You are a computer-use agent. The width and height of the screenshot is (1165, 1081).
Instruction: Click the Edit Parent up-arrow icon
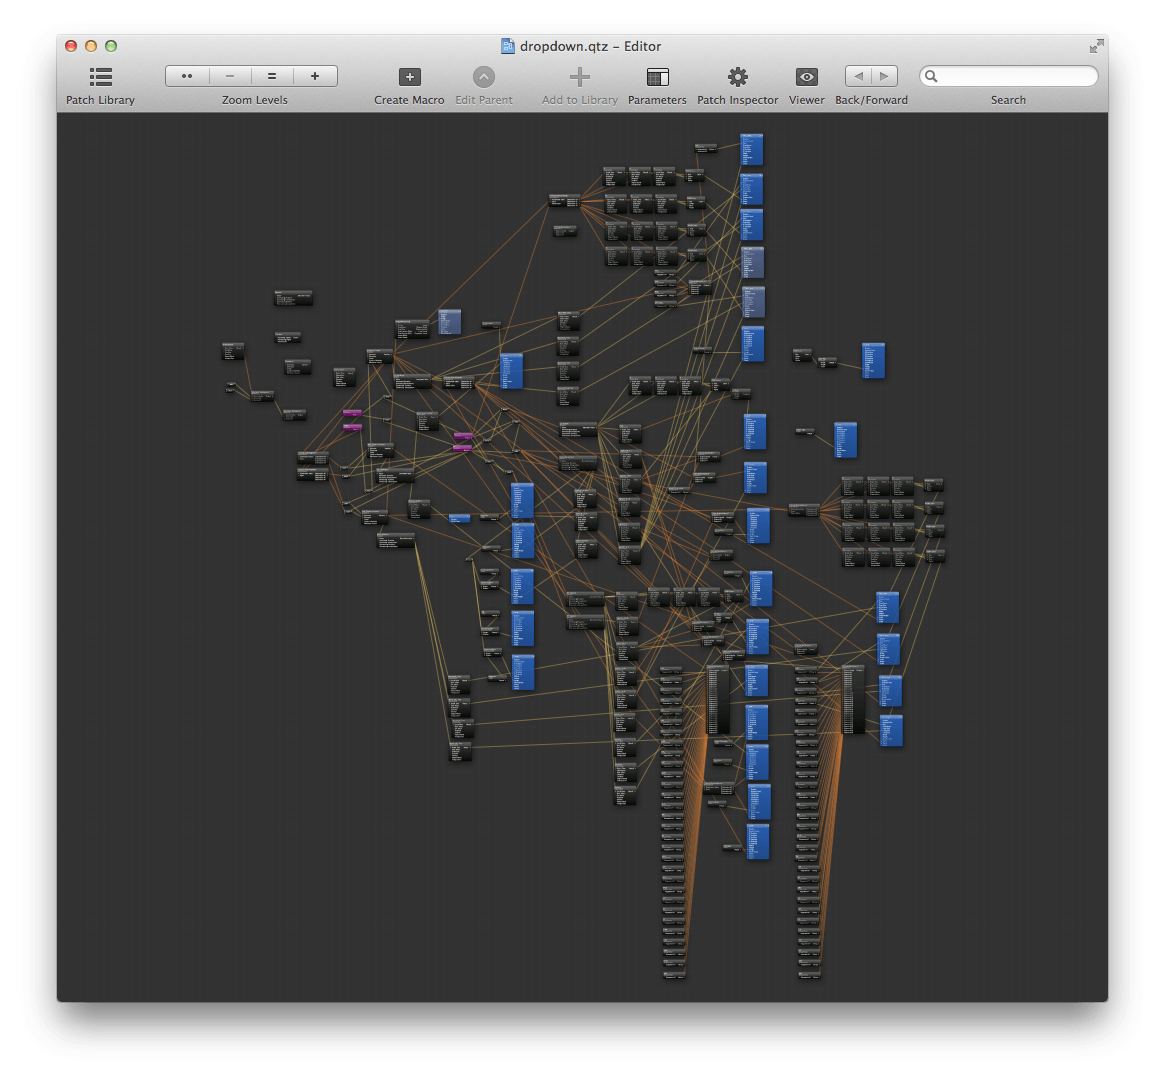(484, 77)
